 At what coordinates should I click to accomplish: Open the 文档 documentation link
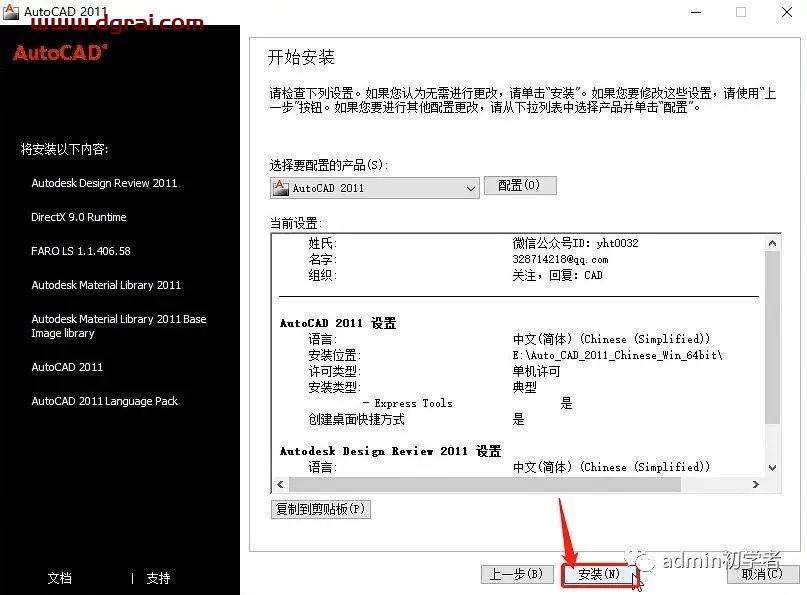pyautogui.click(x=60, y=578)
